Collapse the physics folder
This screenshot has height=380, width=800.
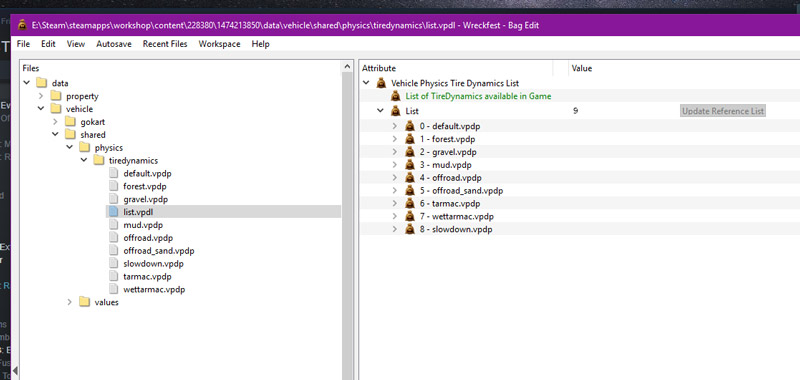[69, 147]
